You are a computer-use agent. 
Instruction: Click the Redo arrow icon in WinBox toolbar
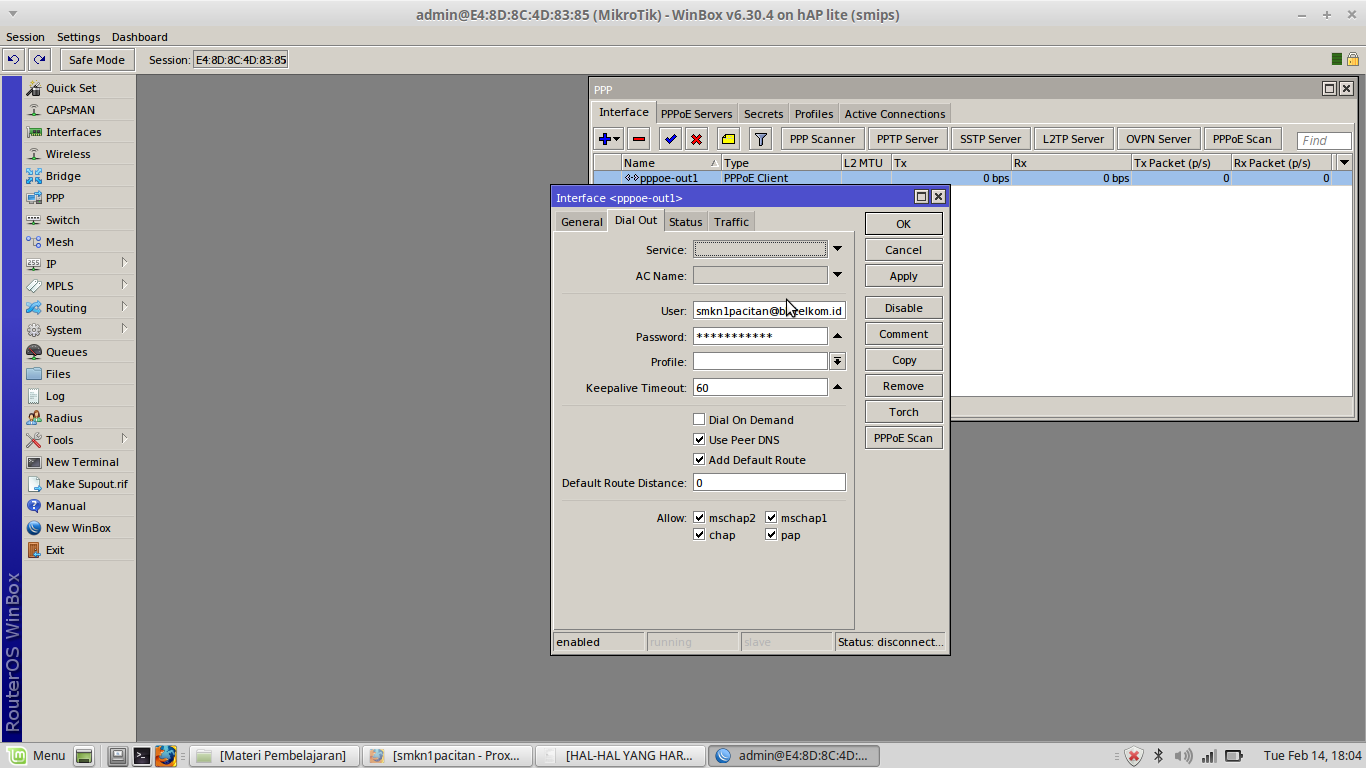tap(39, 60)
